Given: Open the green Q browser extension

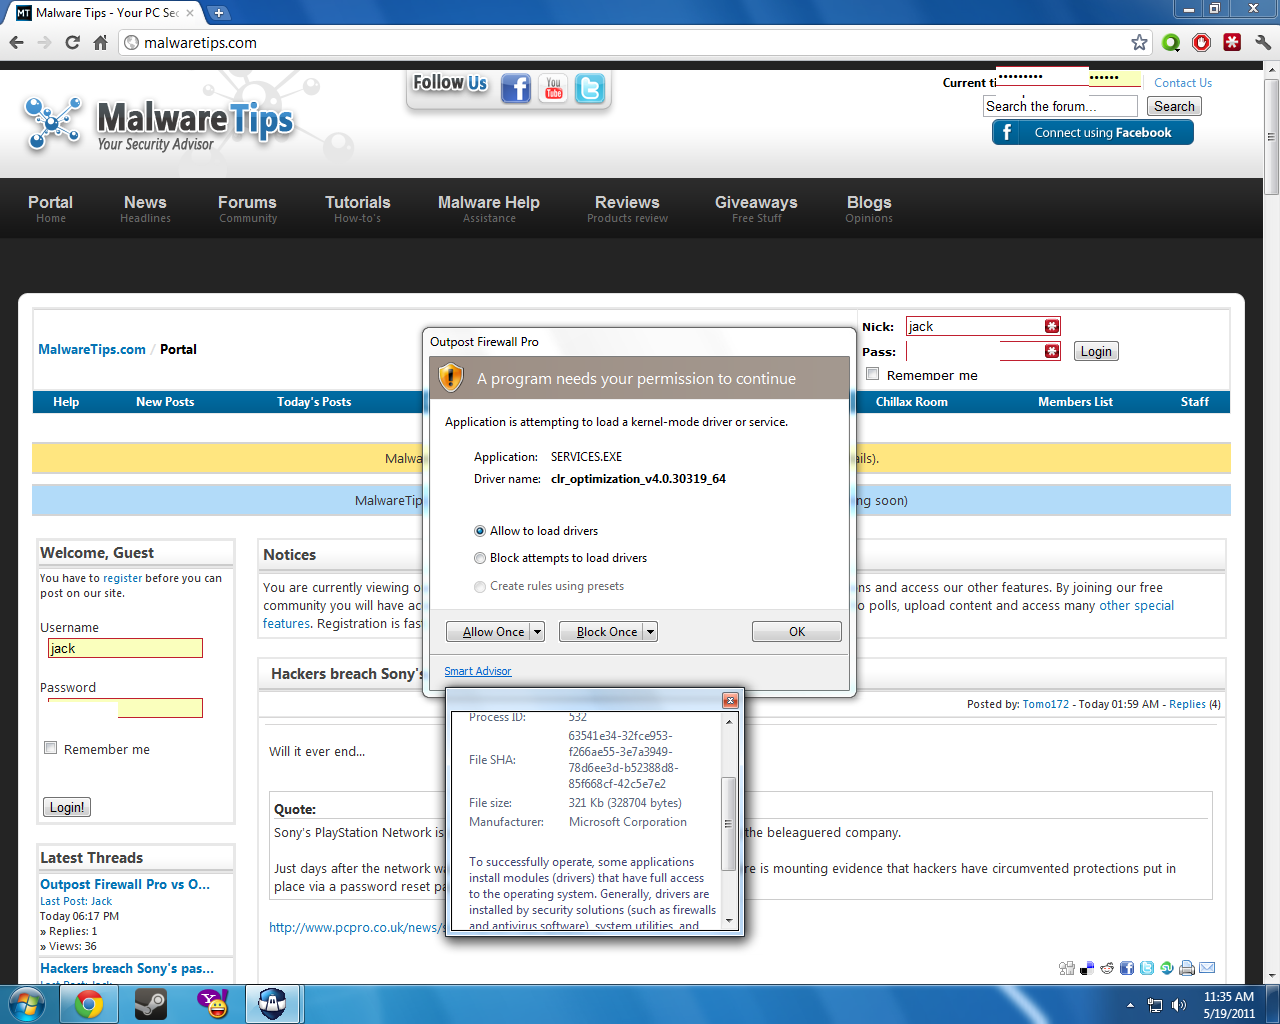Looking at the screenshot, I should (x=1171, y=42).
